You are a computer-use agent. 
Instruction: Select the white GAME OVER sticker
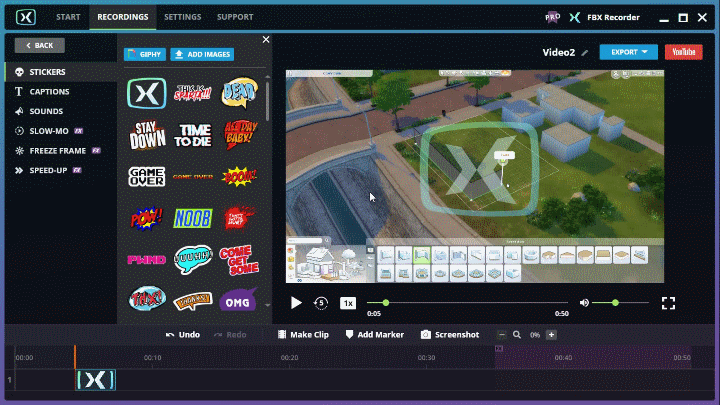(x=146, y=177)
